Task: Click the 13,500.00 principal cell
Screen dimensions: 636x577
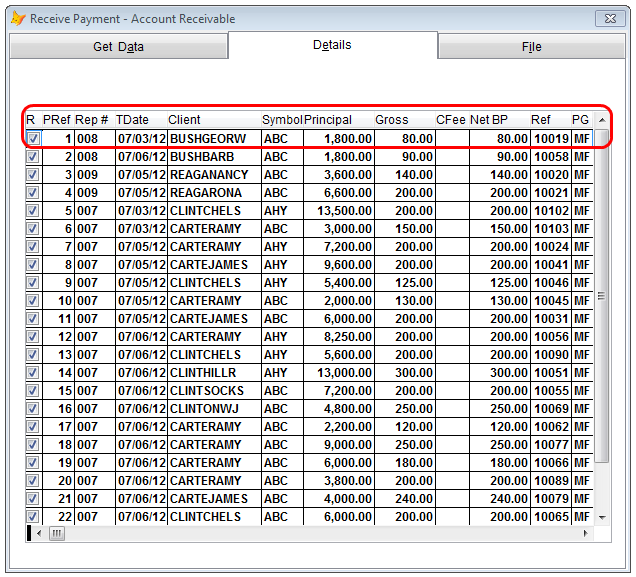Action: pyautogui.click(x=339, y=210)
